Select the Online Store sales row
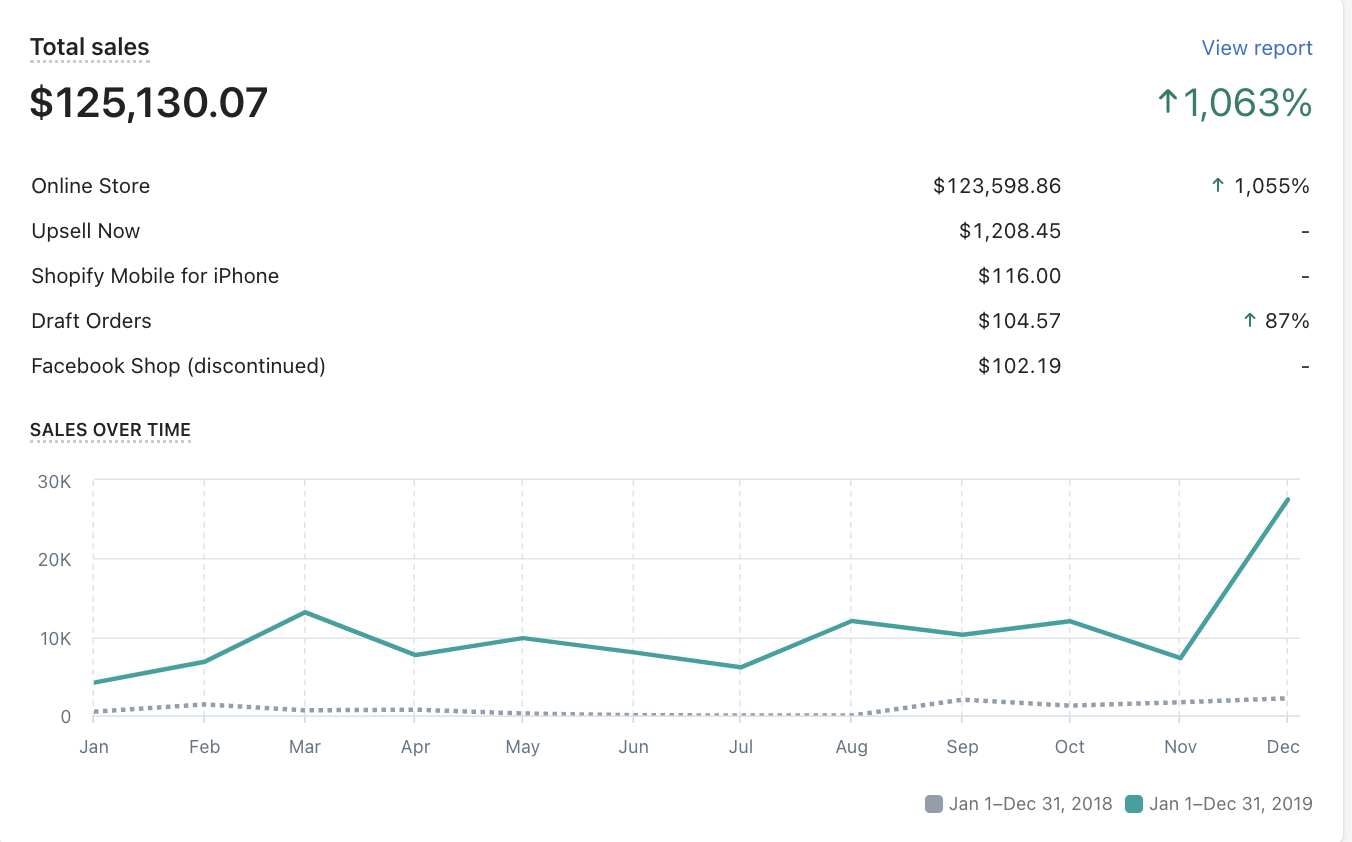The image size is (1352, 842). pyautogui.click(x=91, y=186)
